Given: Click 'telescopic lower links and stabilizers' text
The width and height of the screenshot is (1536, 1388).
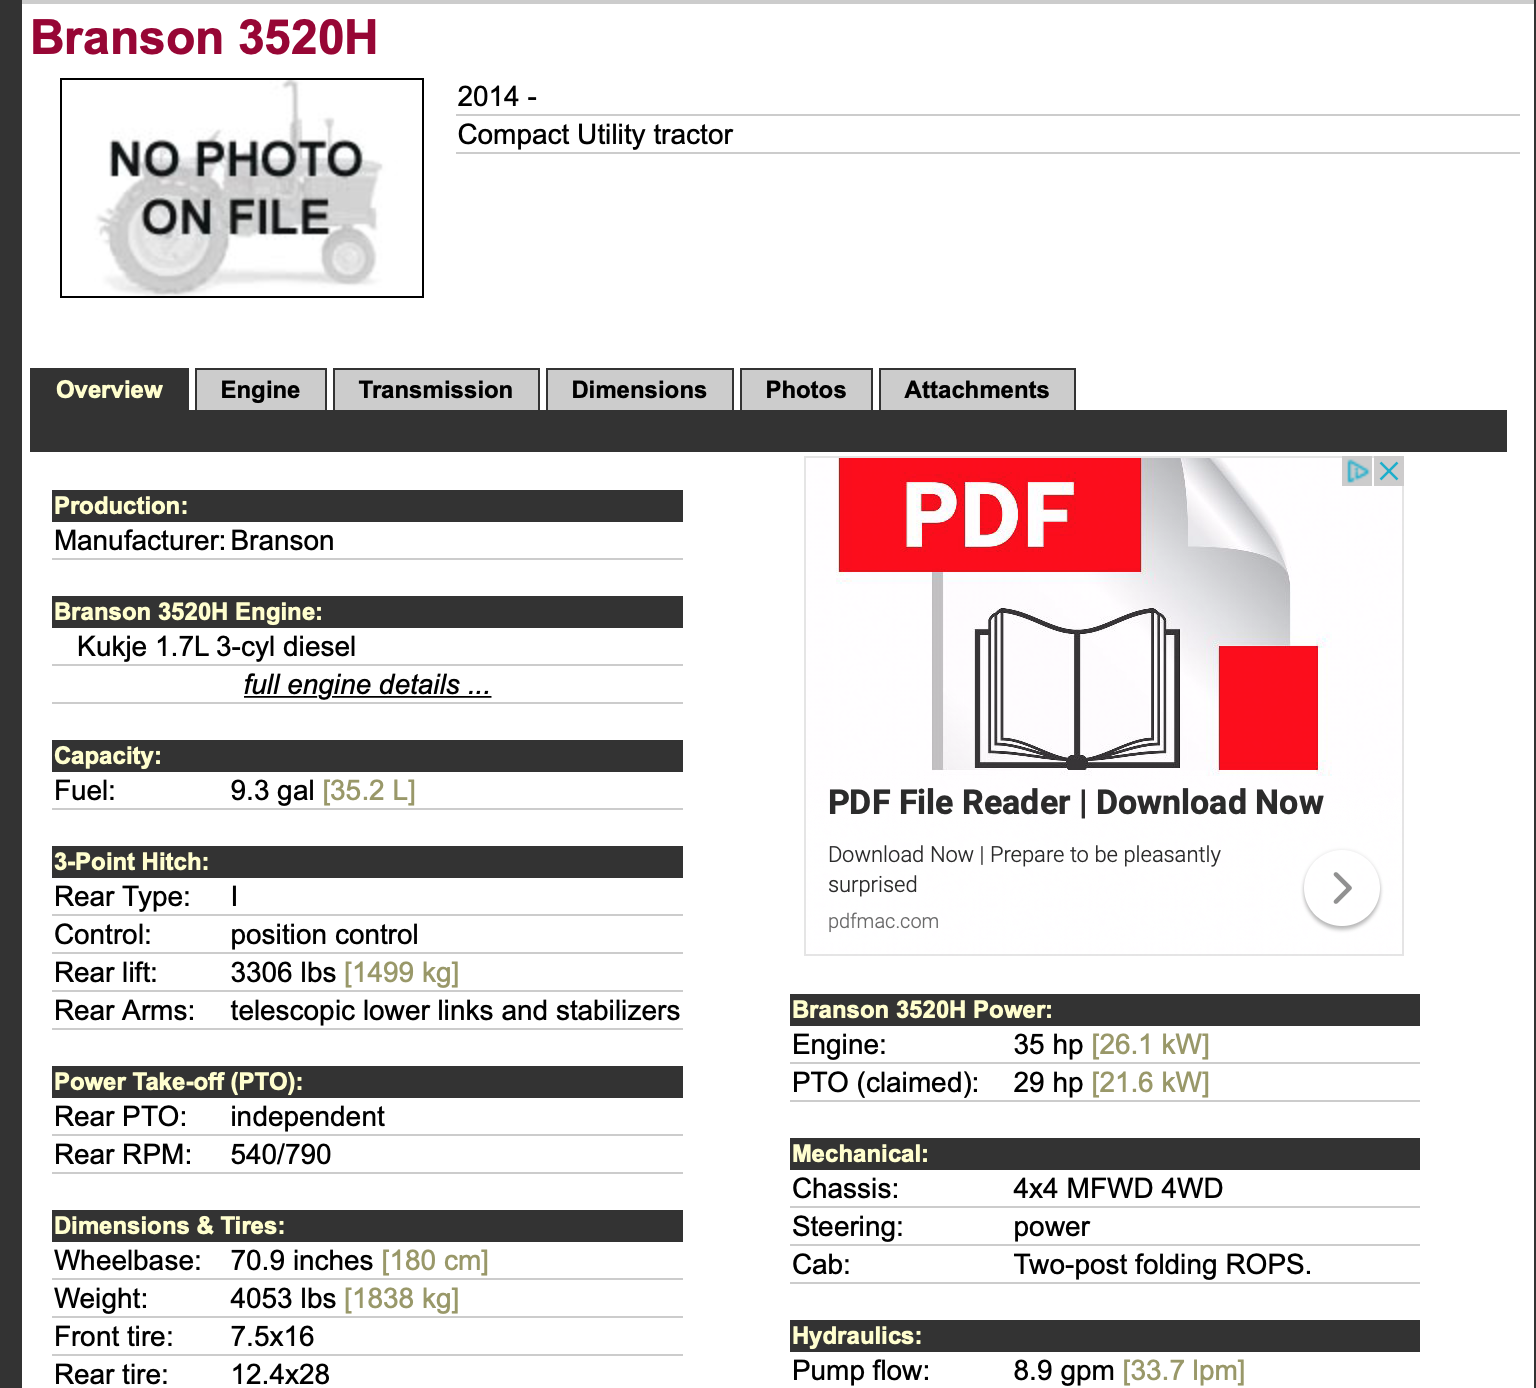Looking at the screenshot, I should point(455,1011).
